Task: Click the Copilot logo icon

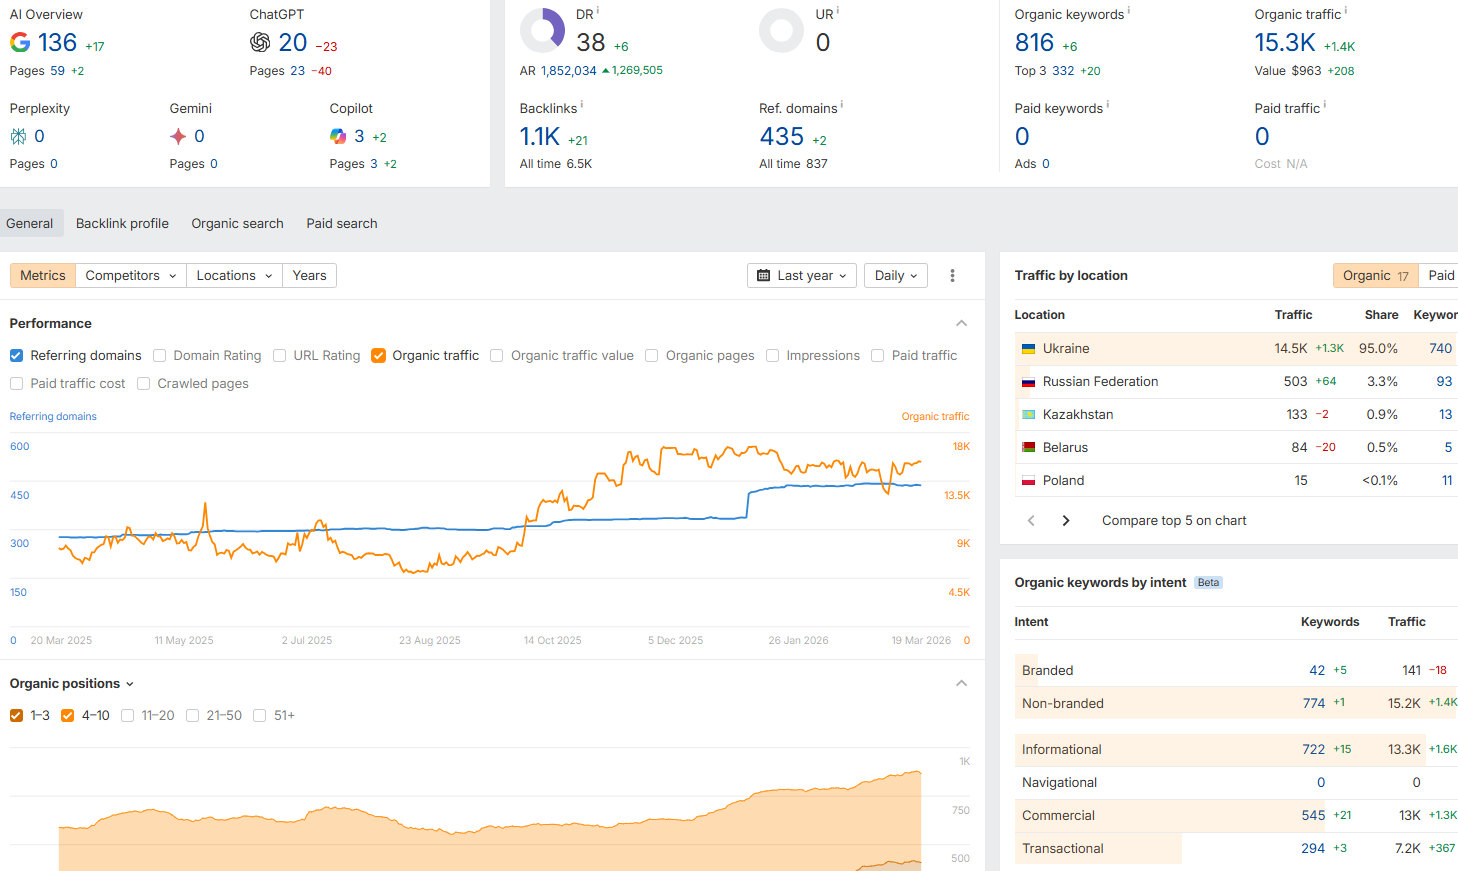Action: pos(338,137)
